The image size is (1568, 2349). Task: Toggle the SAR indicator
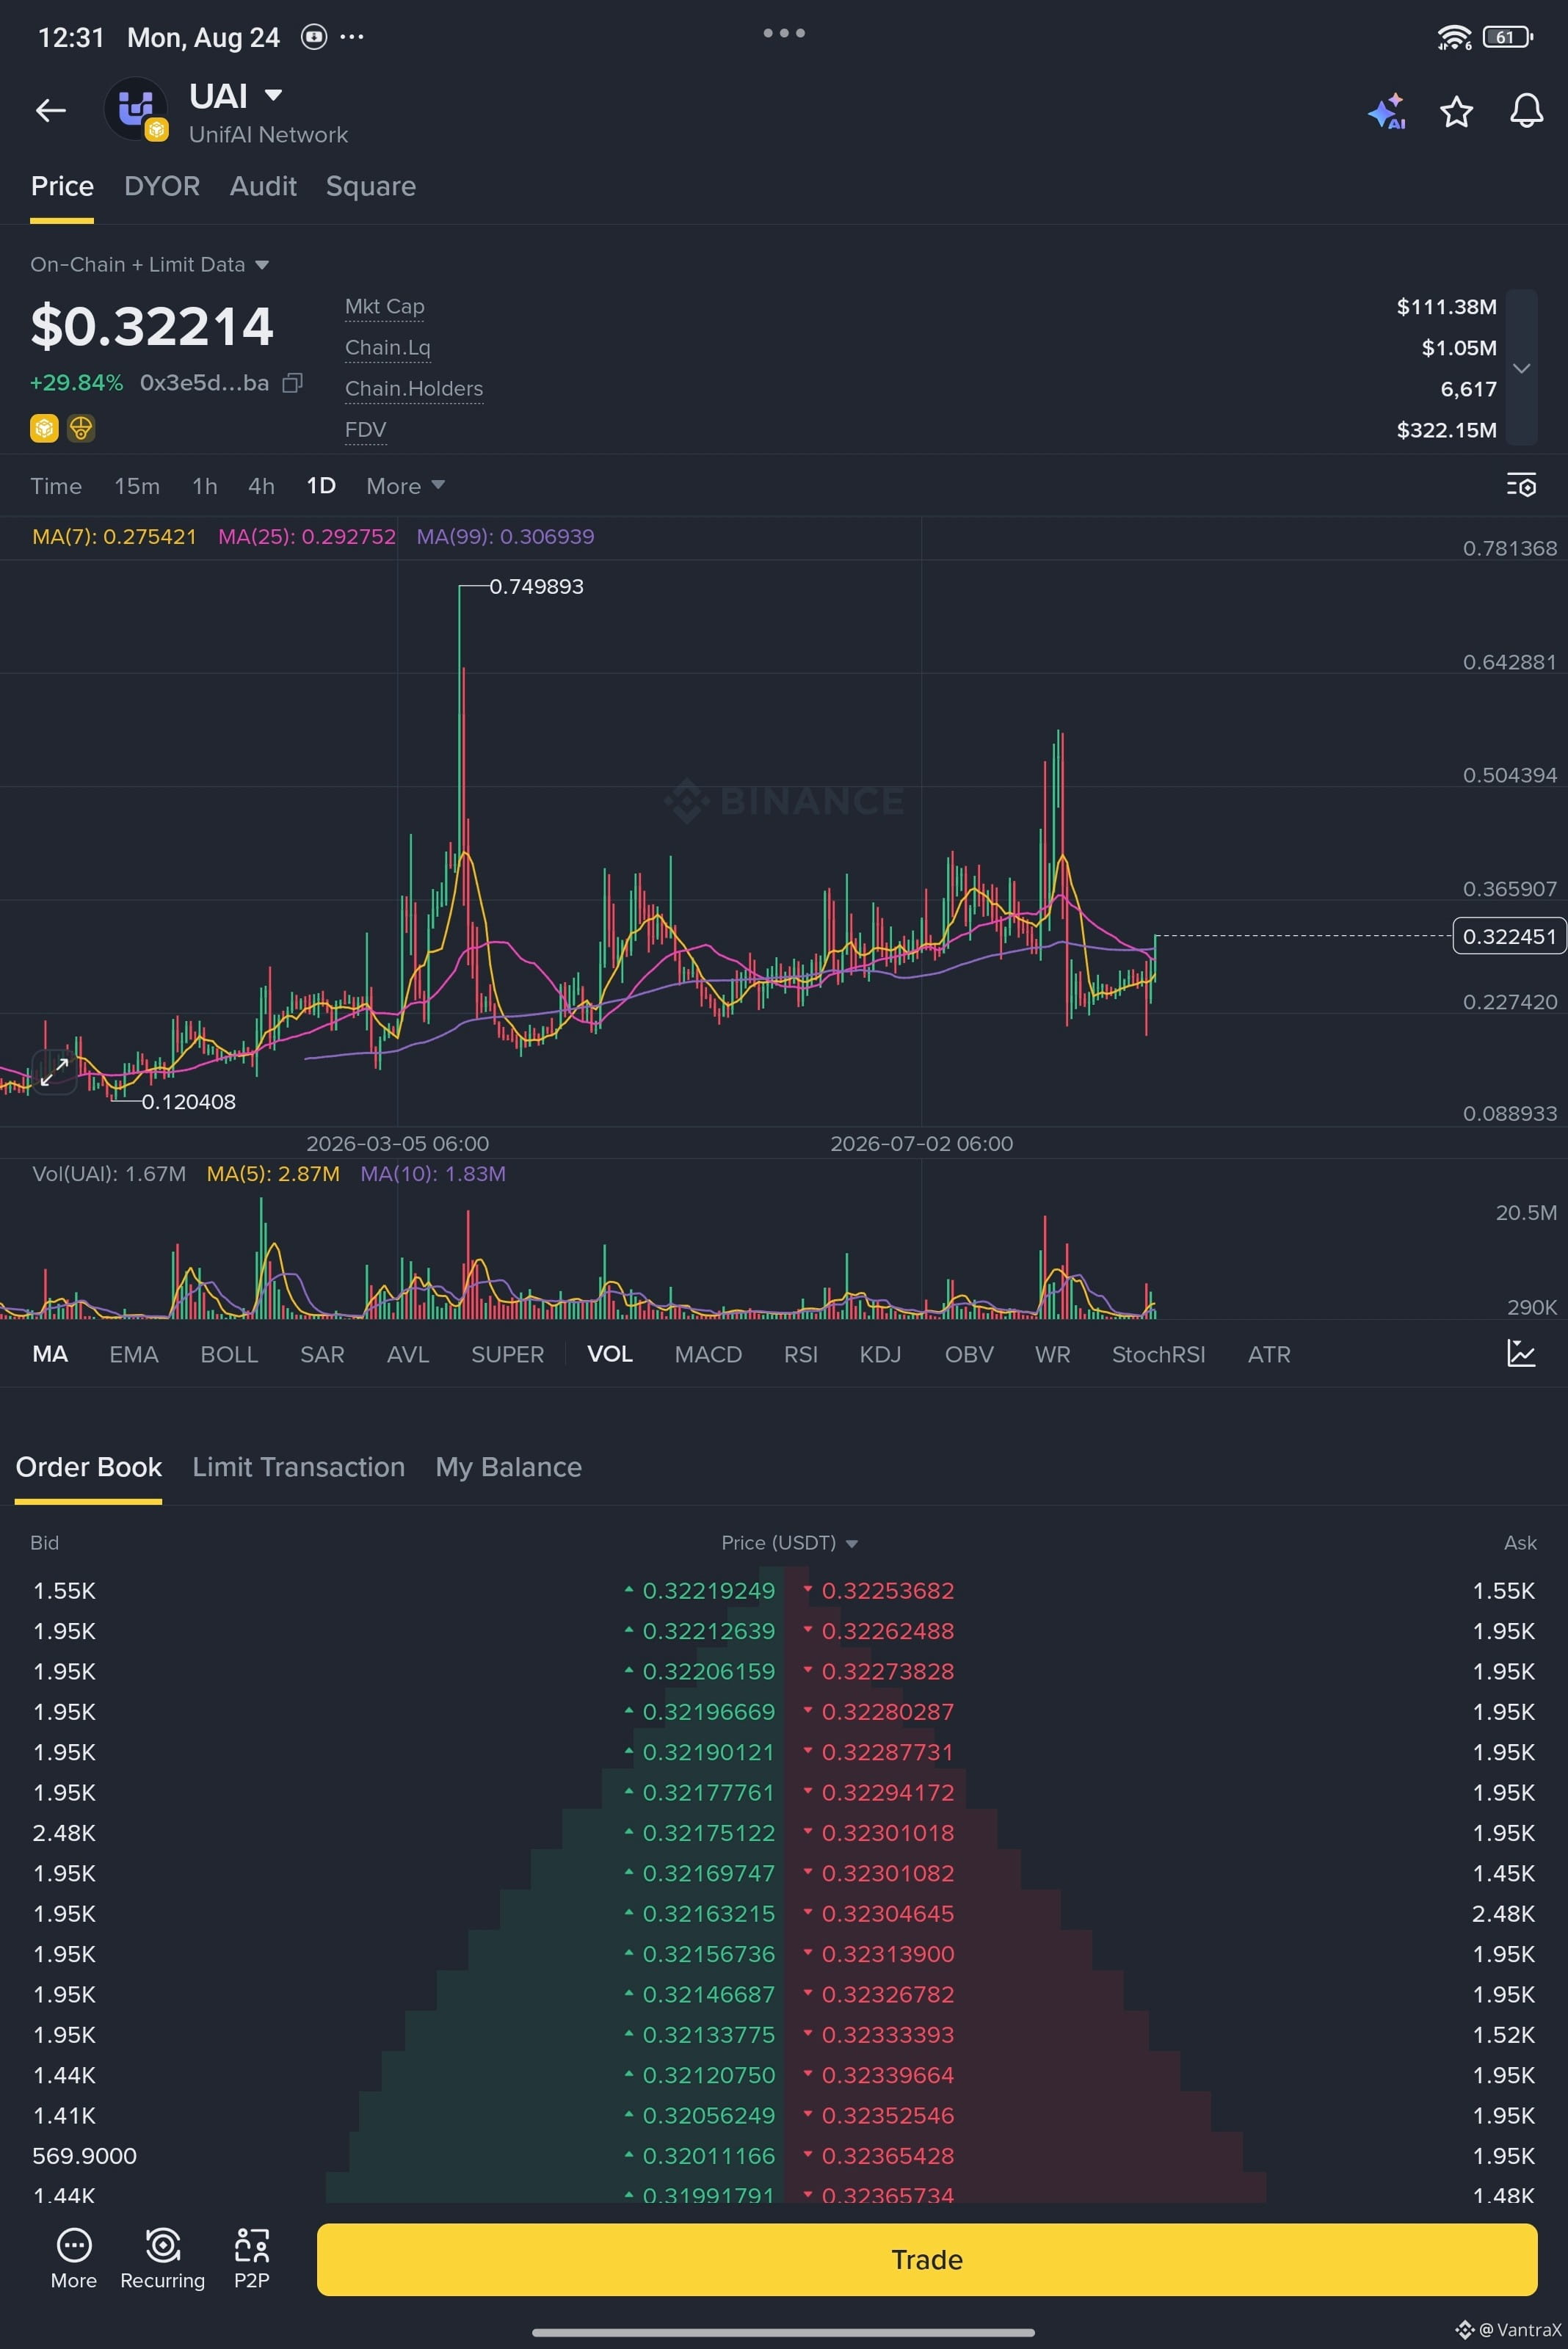[322, 1354]
